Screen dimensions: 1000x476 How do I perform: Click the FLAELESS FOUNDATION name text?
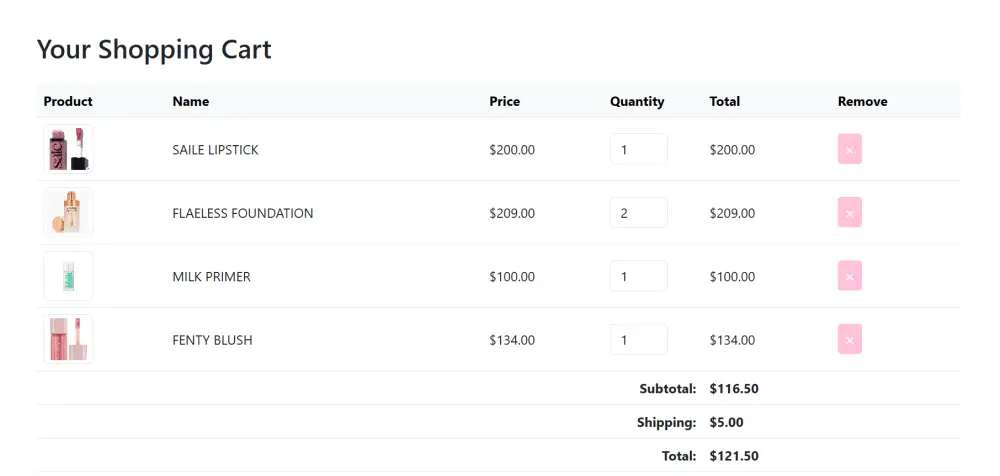242,213
